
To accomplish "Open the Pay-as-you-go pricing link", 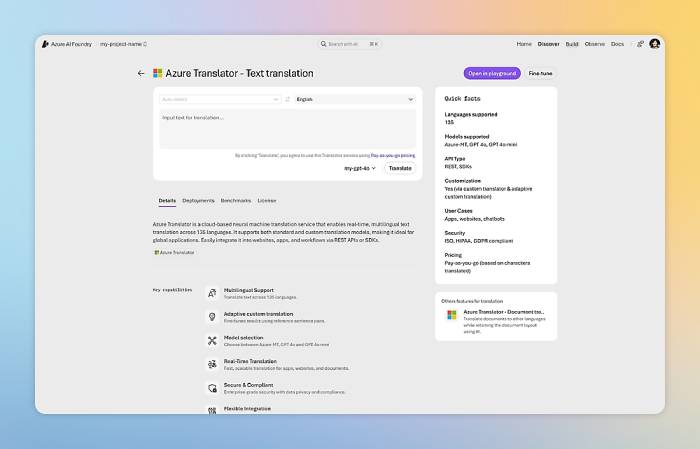I will point(393,155).
